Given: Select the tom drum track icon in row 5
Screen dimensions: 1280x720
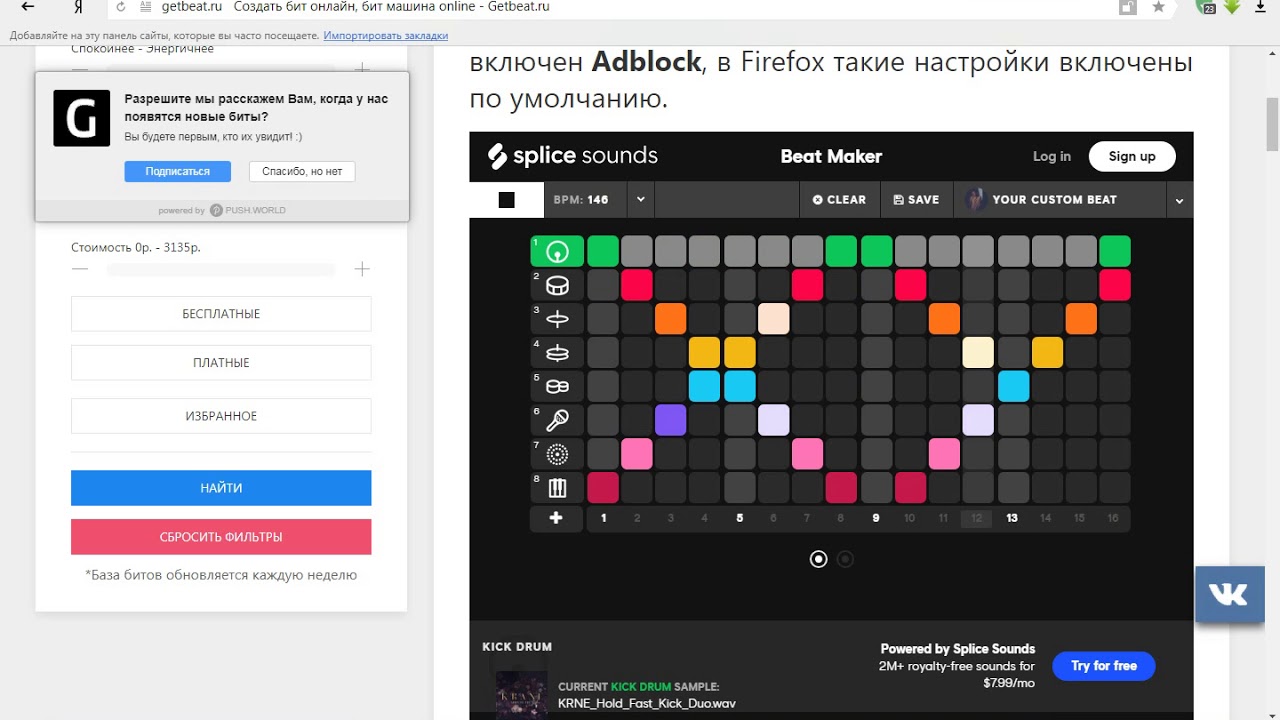Looking at the screenshot, I should 557,386.
